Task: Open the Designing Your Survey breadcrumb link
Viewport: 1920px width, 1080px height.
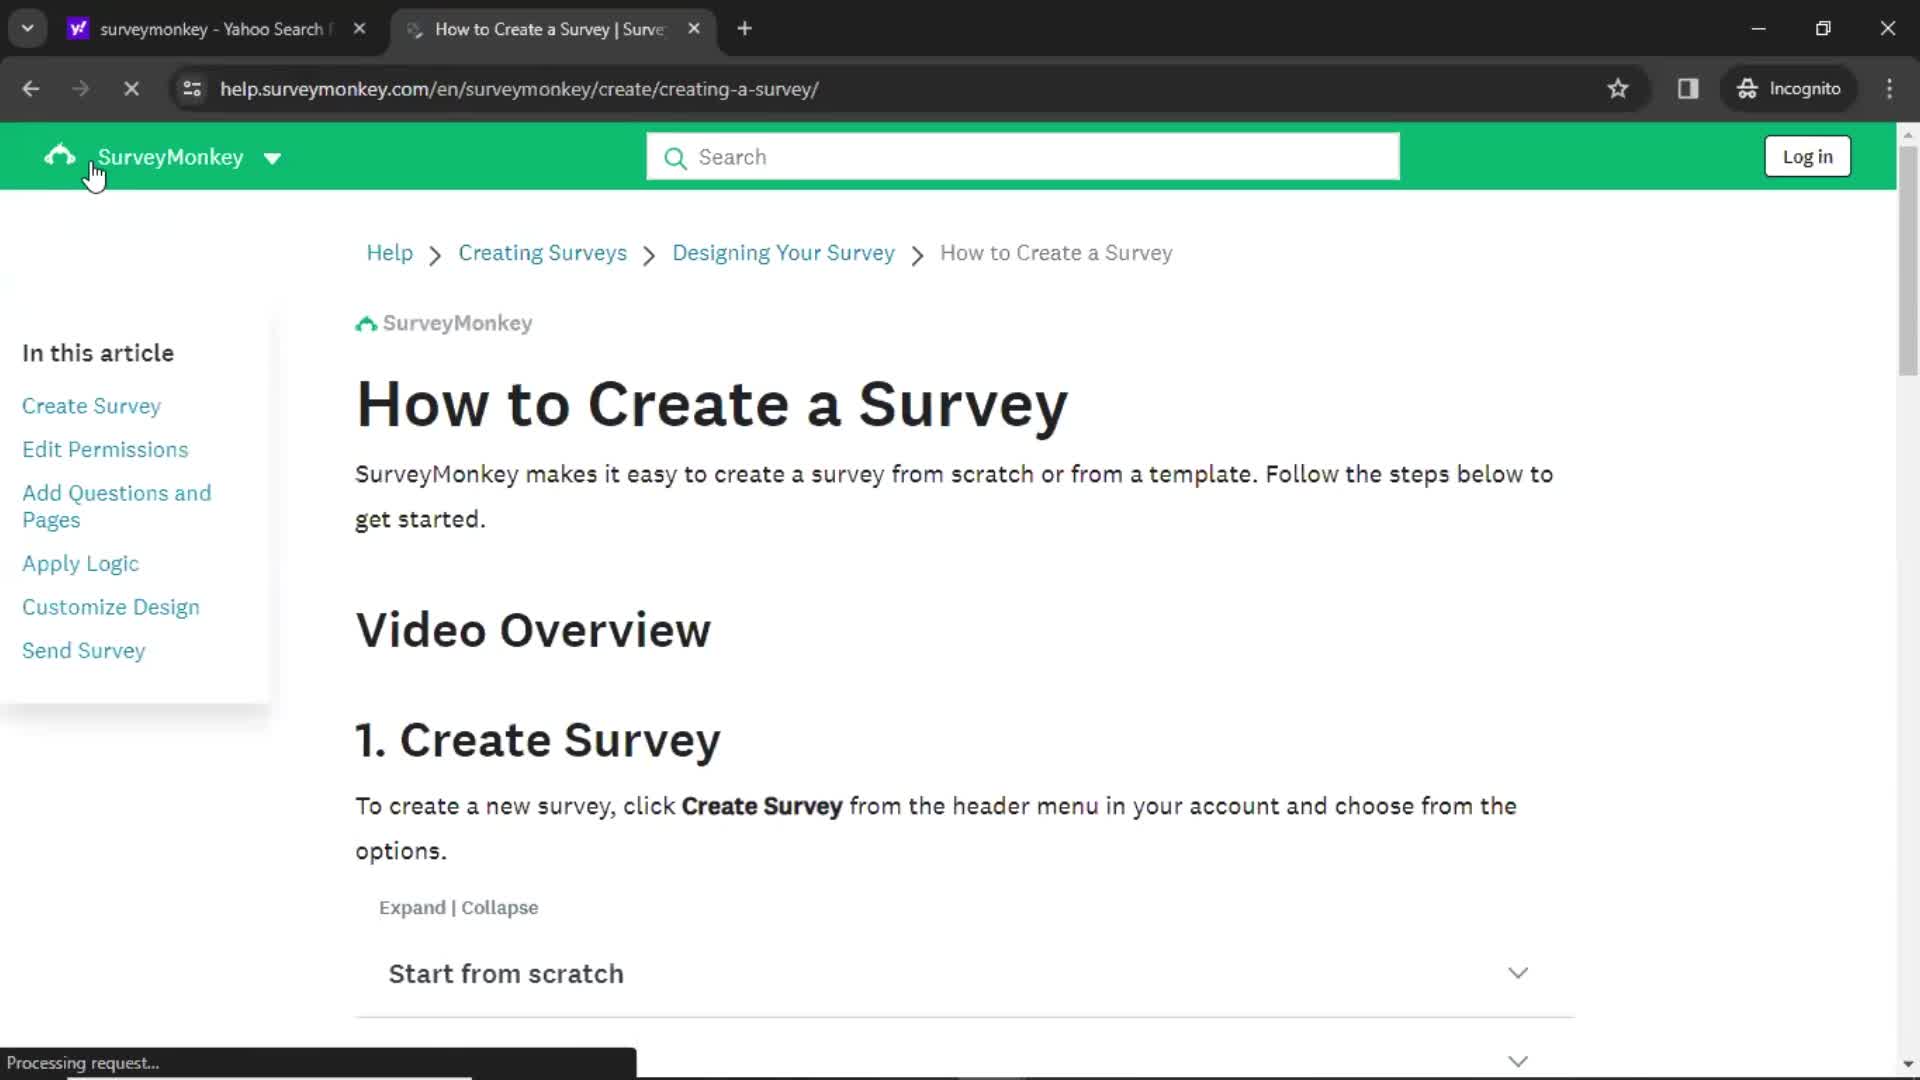Action: 783,253
